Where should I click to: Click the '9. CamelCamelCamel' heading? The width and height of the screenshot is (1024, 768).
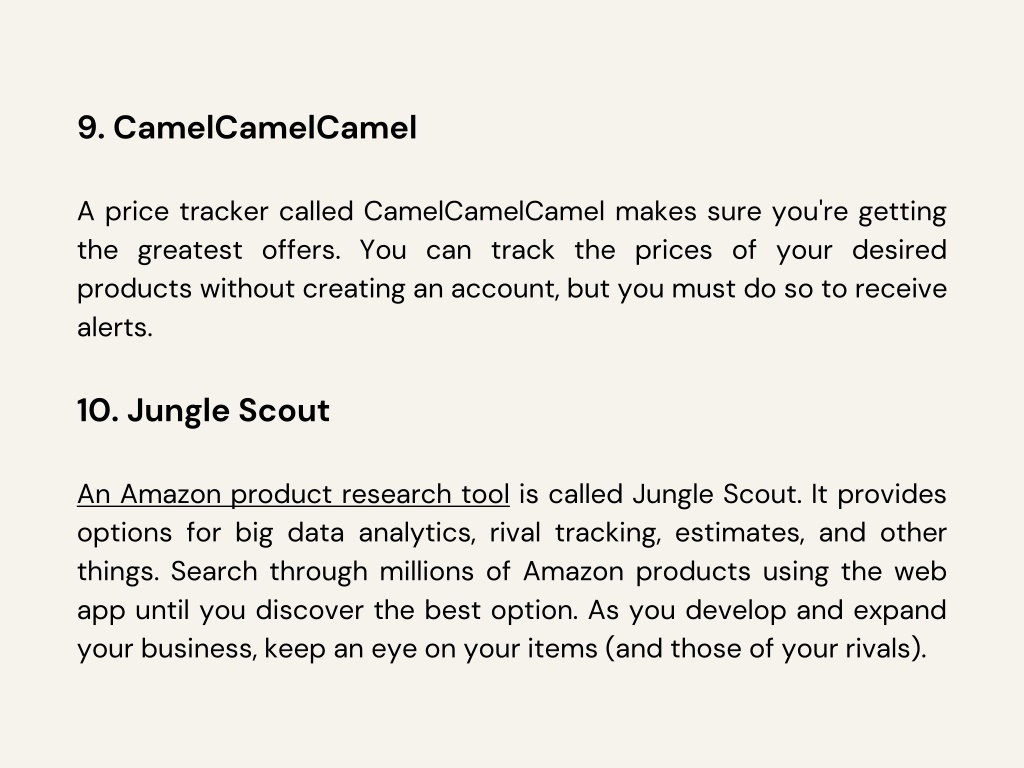pos(247,127)
